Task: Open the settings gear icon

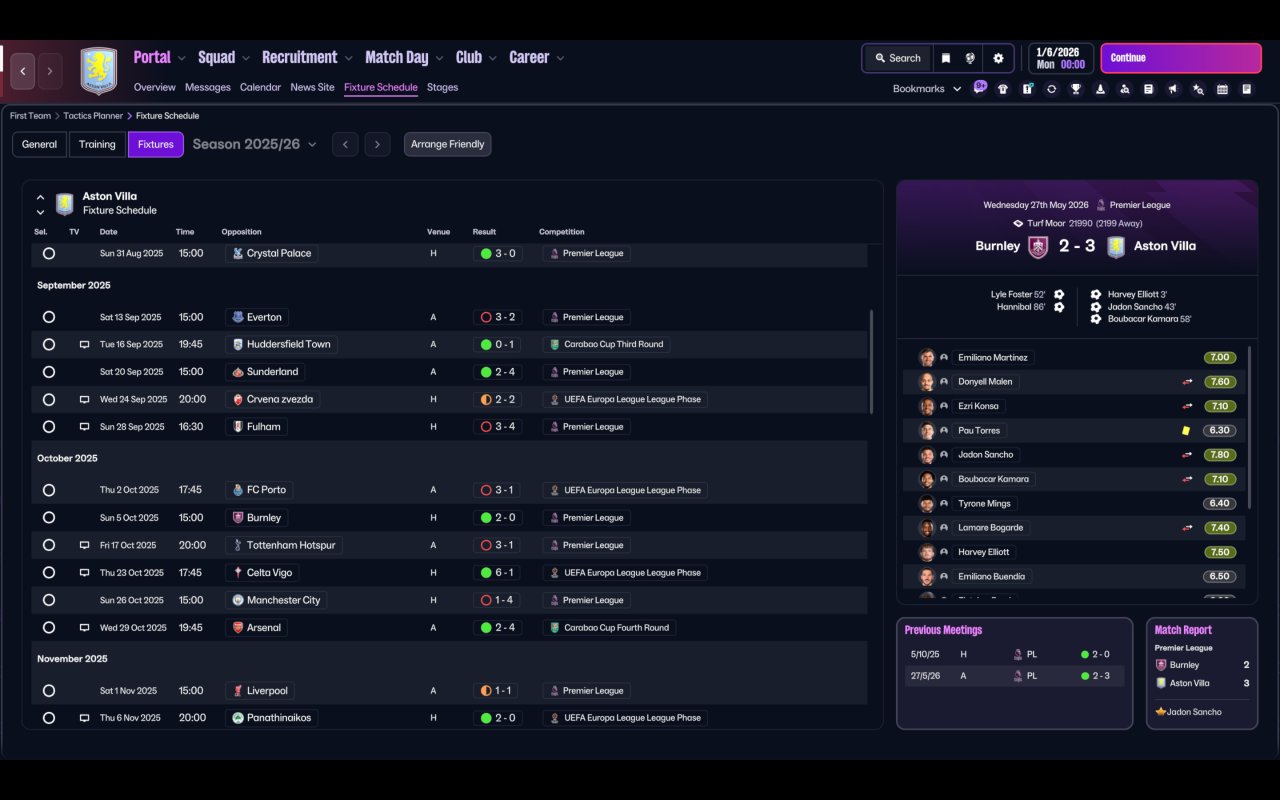Action: 998,58
